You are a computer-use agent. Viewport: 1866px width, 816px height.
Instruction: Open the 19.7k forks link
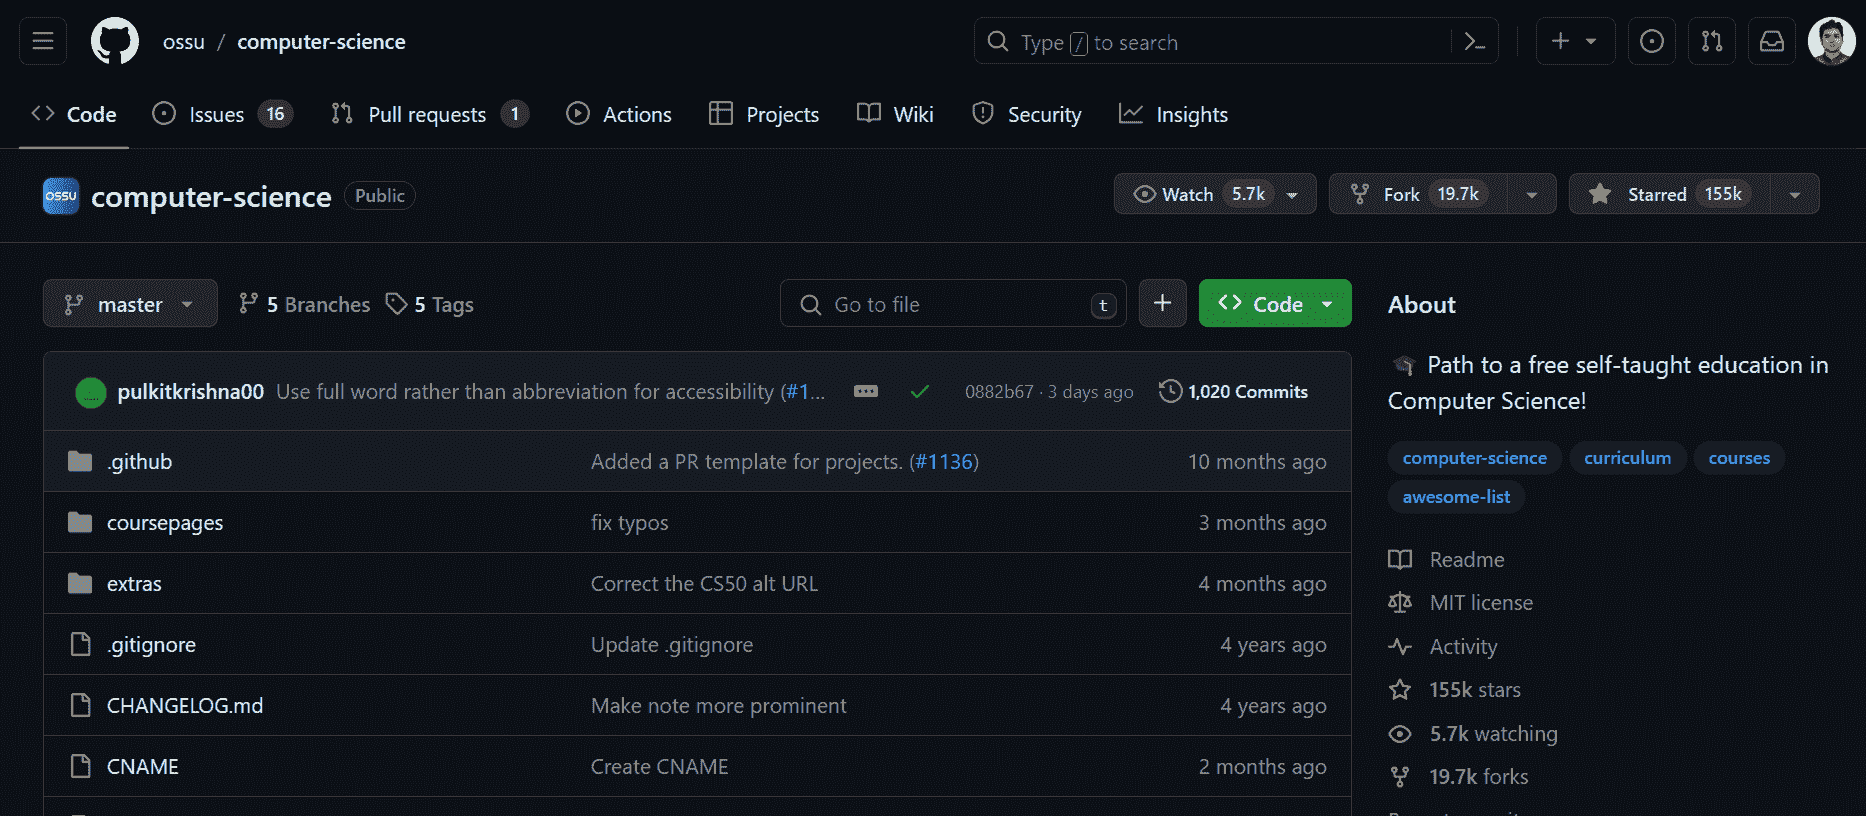pyautogui.click(x=1459, y=777)
